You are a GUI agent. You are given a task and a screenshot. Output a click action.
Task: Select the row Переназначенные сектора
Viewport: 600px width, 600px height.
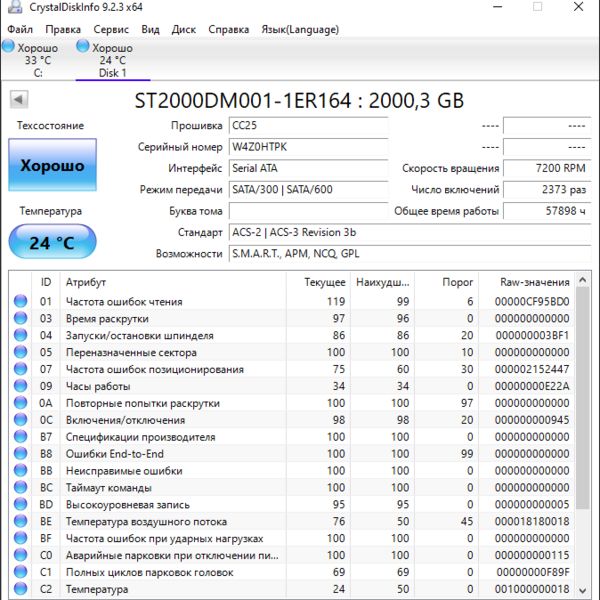tap(292, 352)
